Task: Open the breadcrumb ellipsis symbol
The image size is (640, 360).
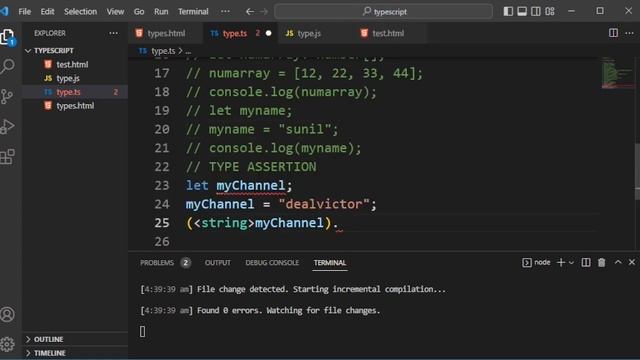Action: 188,51
